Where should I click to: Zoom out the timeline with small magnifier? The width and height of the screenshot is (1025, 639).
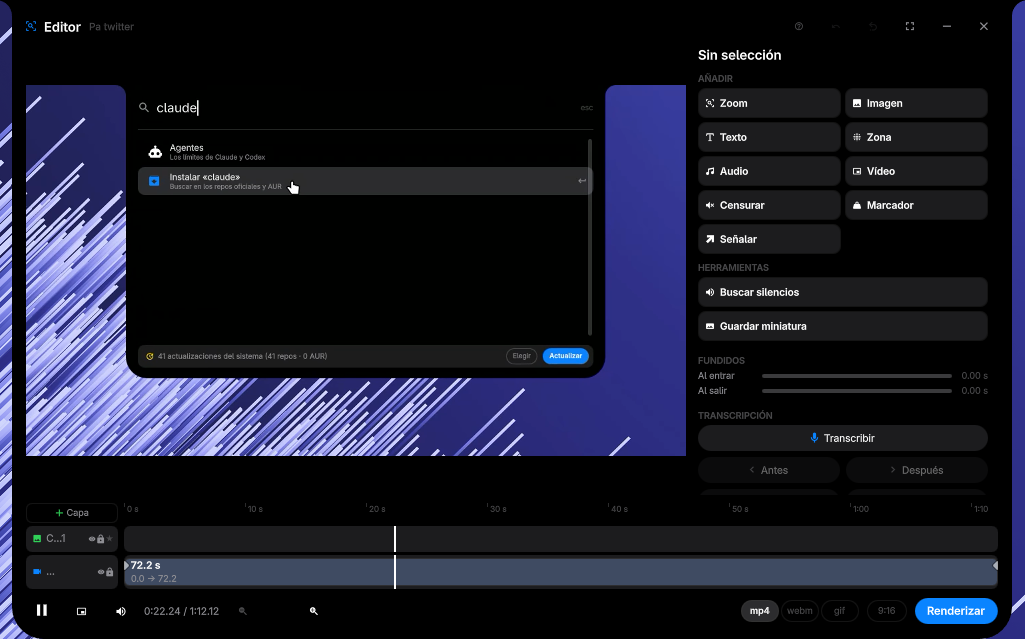(243, 611)
